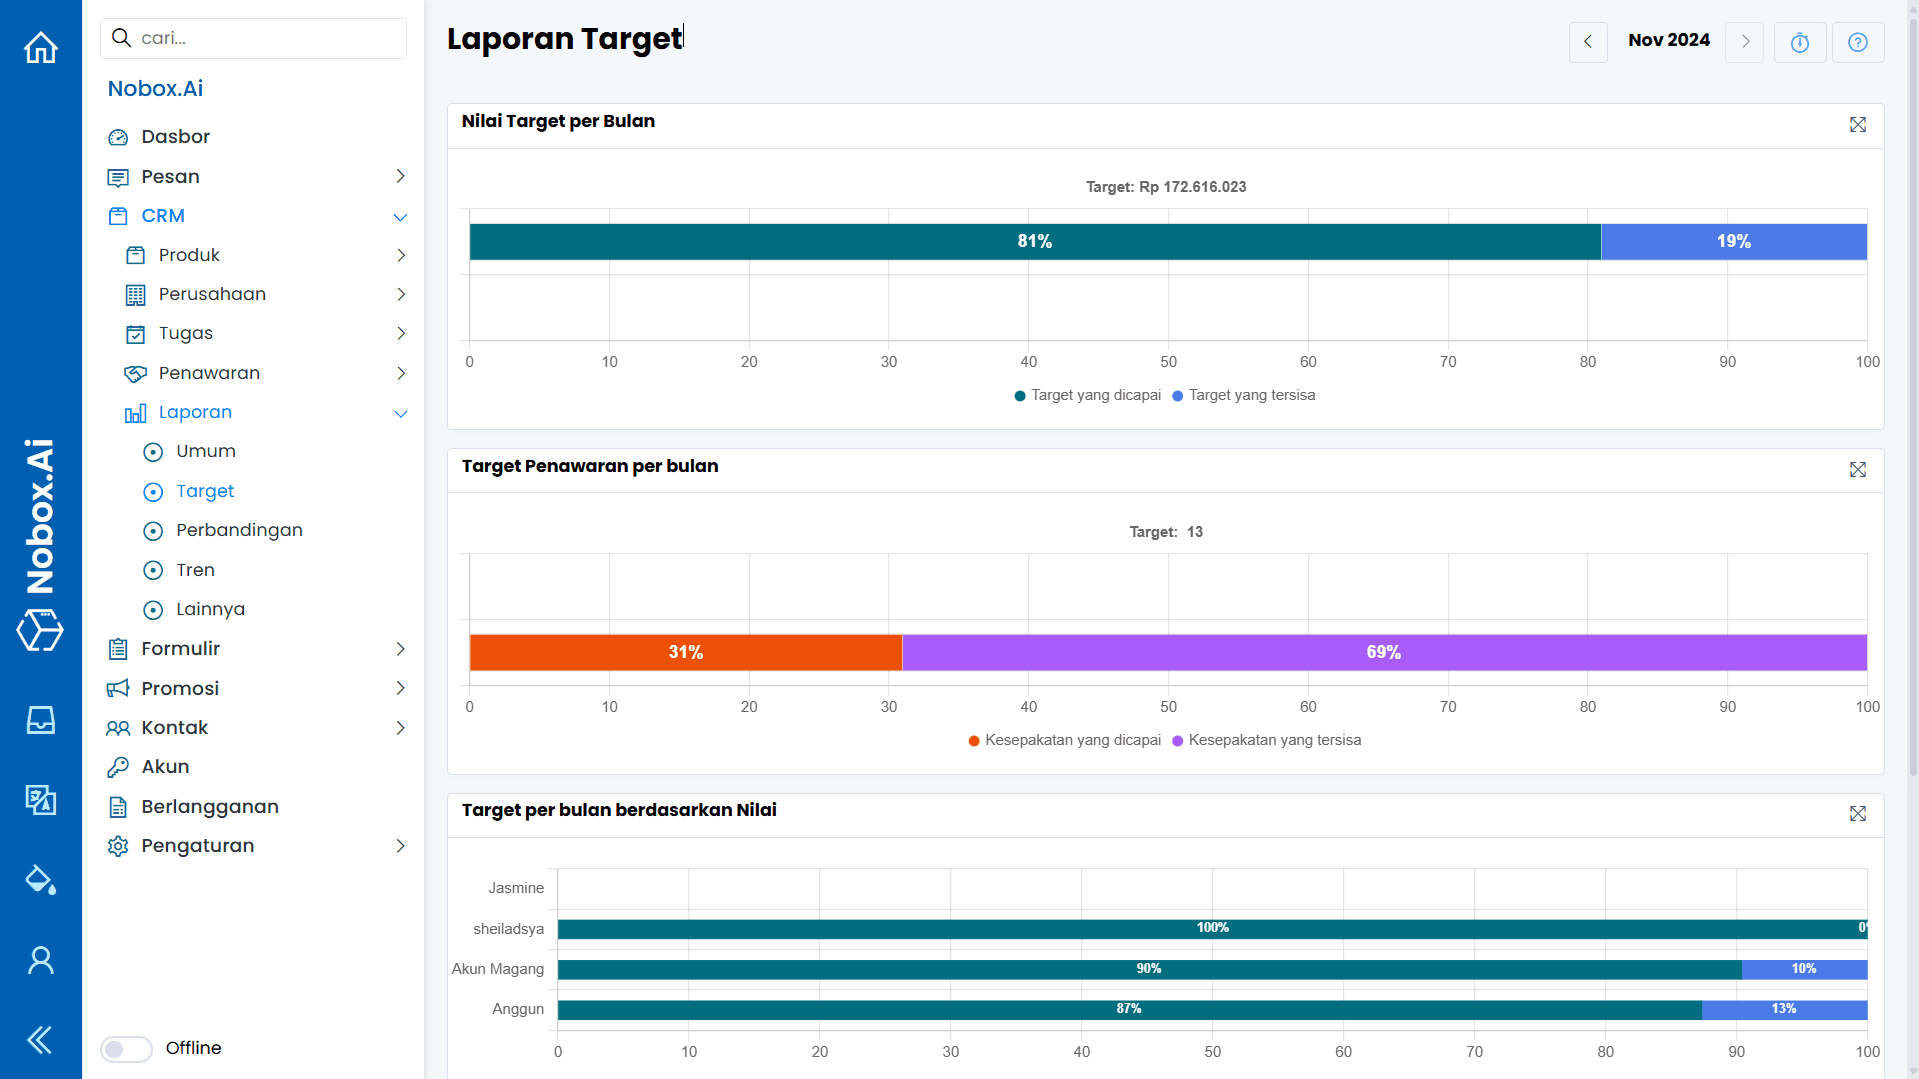Select the translation icon in the sidebar
The height and width of the screenshot is (1079, 1919).
click(40, 800)
